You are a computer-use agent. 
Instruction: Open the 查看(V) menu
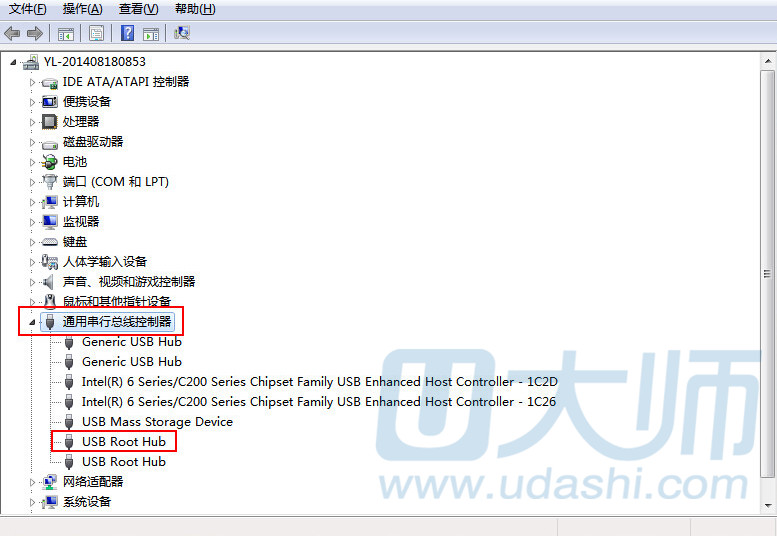[x=139, y=9]
